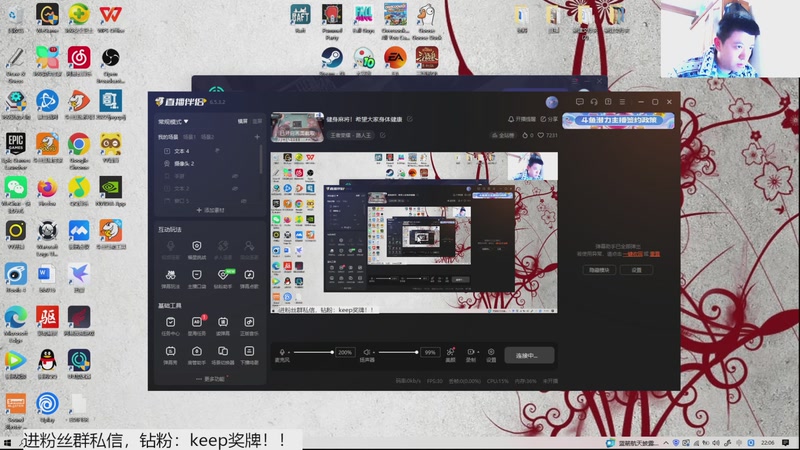Open message bubble icon in title bar
Screen dimensions: 800x450
[x=580, y=102]
